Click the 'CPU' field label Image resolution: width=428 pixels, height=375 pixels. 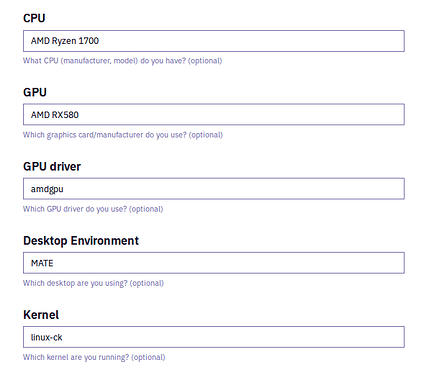[x=34, y=18]
